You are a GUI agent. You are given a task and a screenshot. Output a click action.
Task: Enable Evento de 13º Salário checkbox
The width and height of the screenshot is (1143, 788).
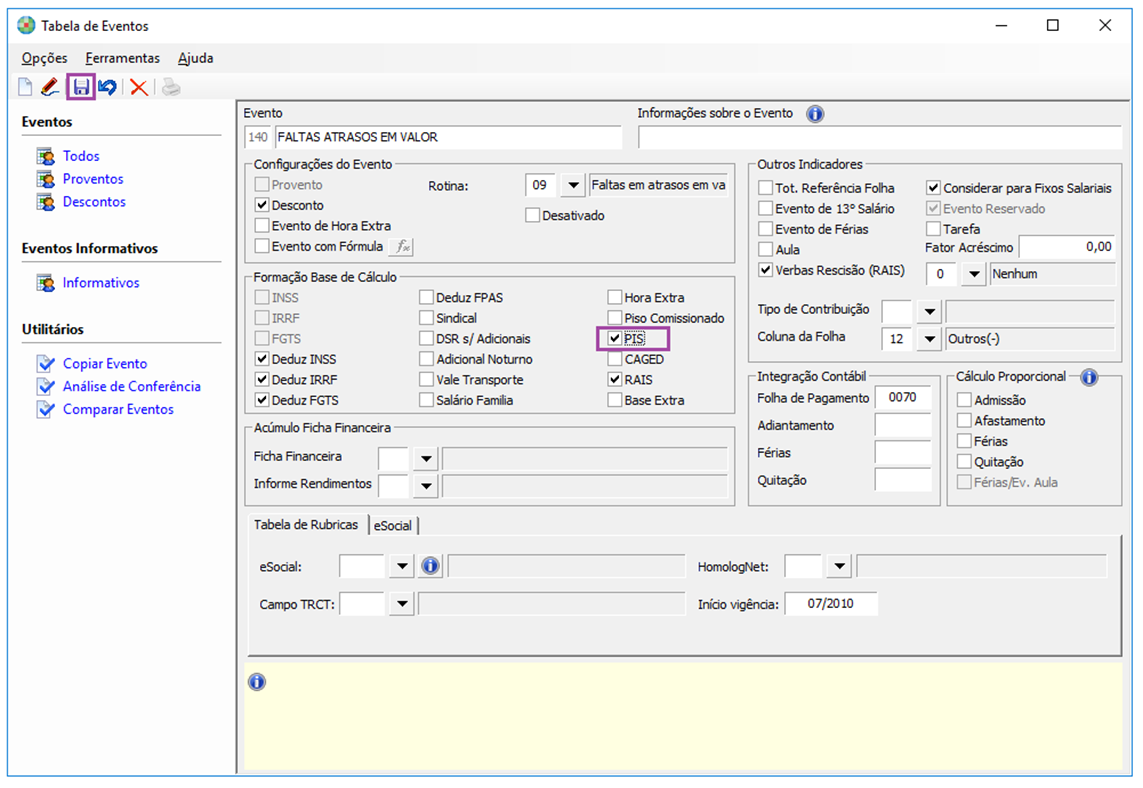[766, 208]
